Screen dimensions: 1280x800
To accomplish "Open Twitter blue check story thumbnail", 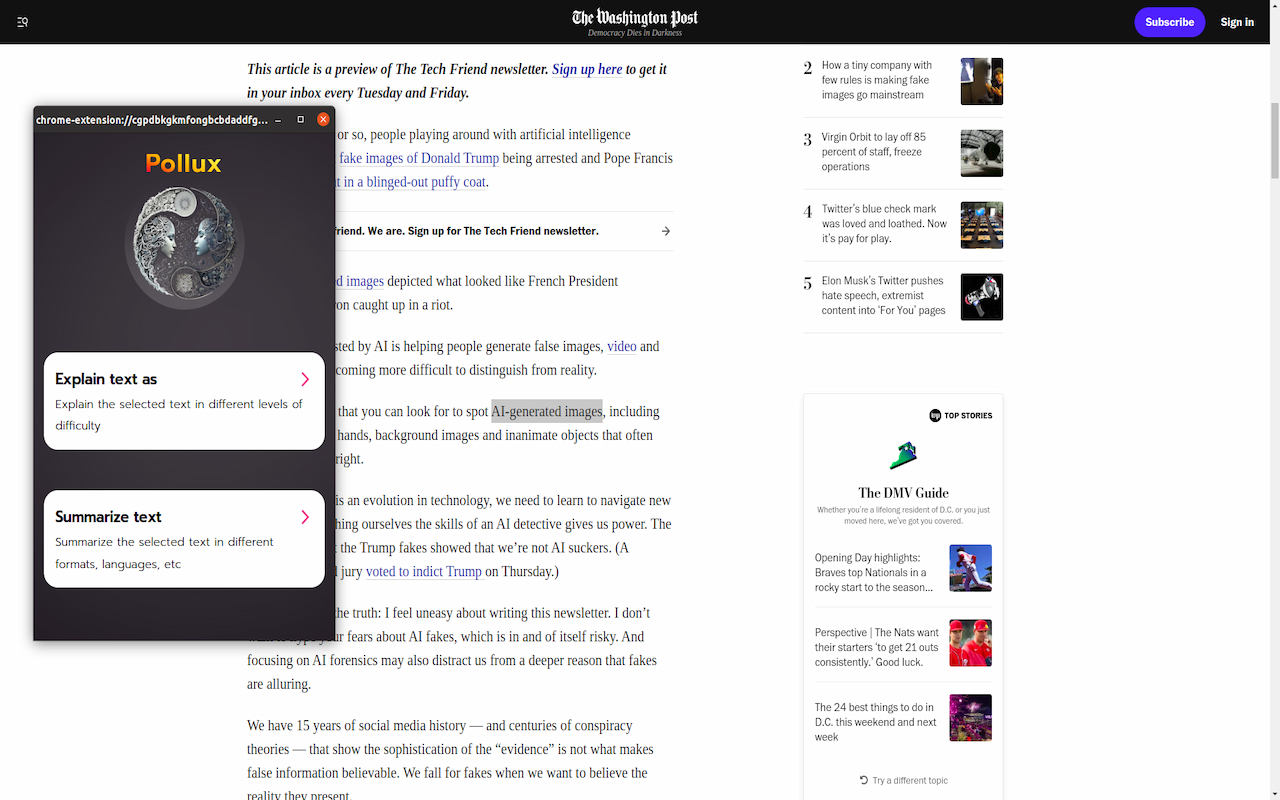I will pyautogui.click(x=982, y=225).
